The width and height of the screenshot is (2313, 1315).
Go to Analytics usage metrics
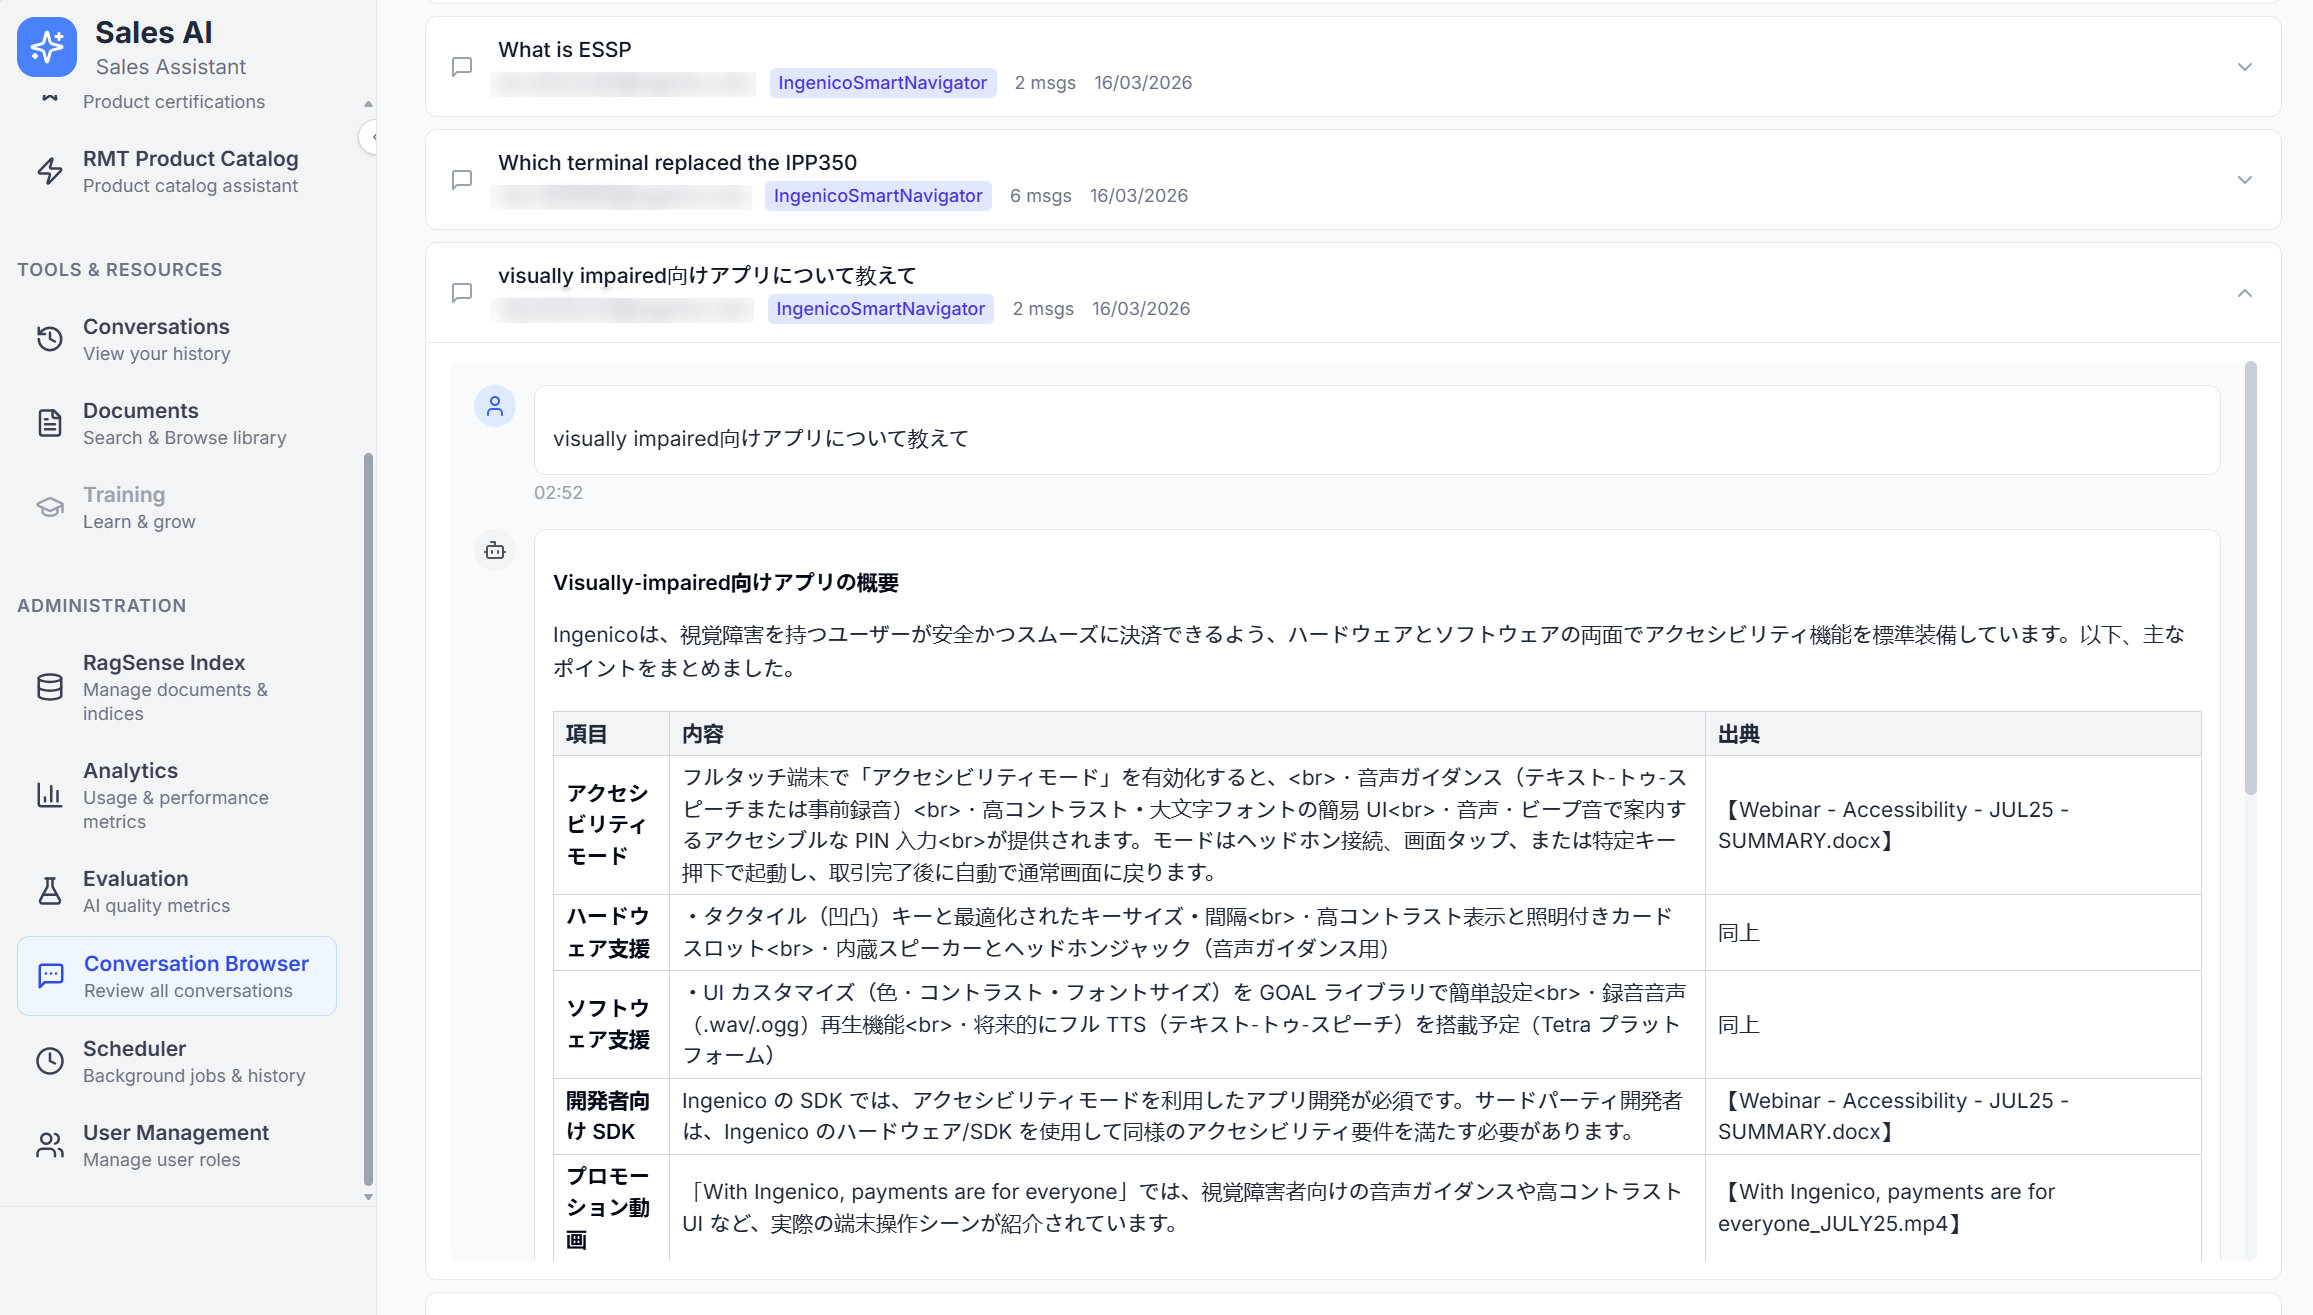(177, 795)
